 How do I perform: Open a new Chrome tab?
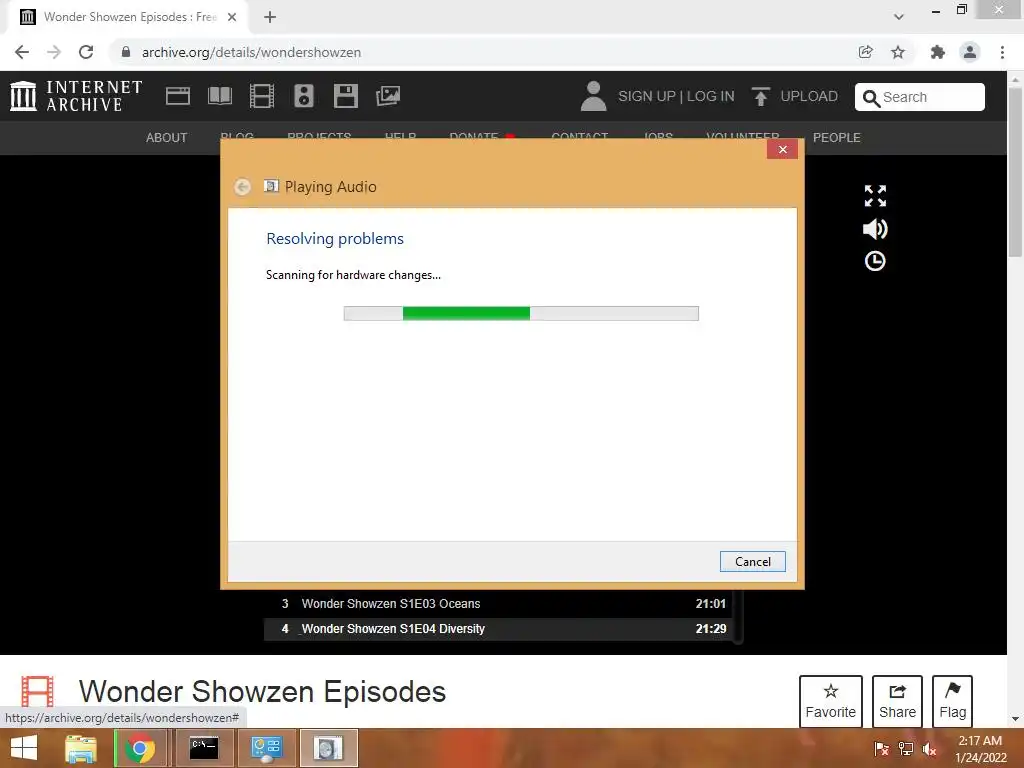click(x=270, y=17)
